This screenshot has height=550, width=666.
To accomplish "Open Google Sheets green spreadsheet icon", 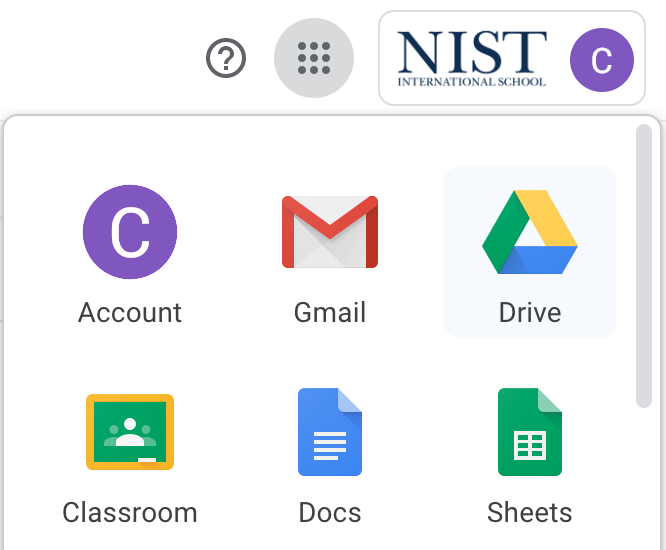I will (x=530, y=432).
